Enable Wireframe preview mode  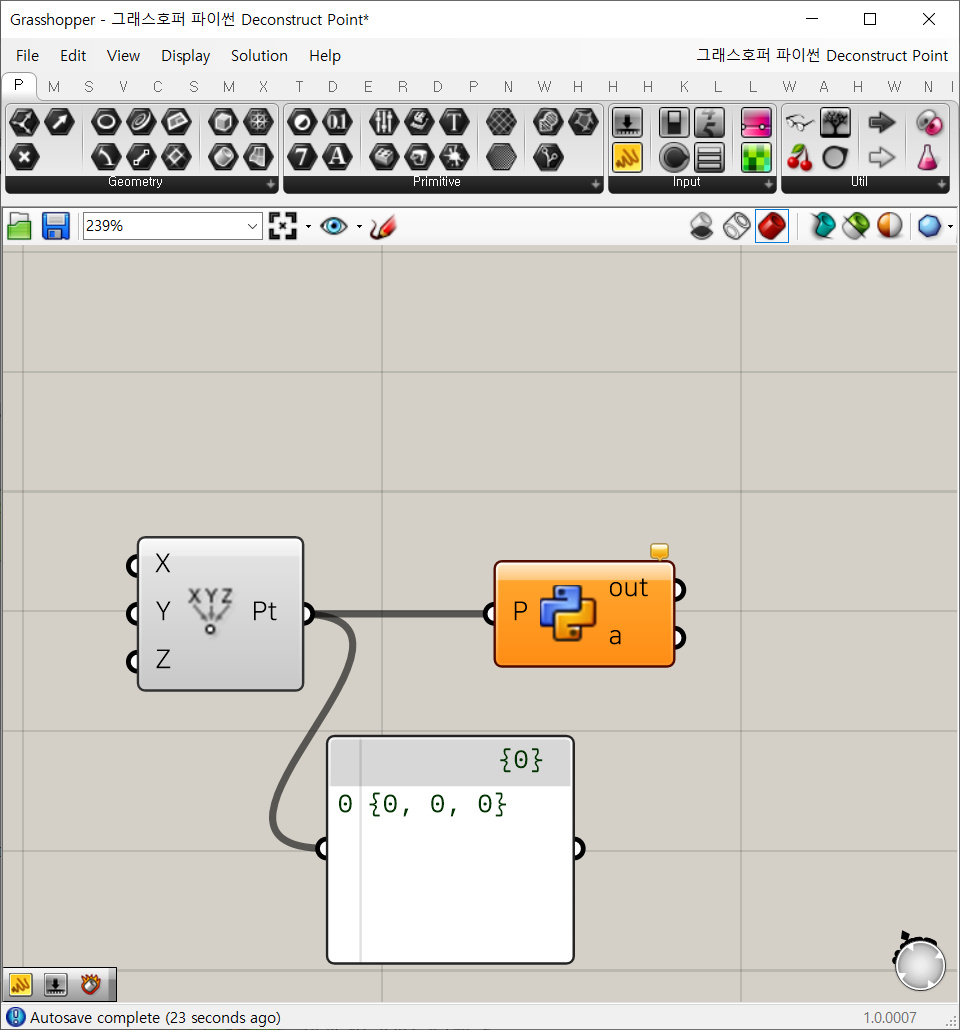click(737, 227)
